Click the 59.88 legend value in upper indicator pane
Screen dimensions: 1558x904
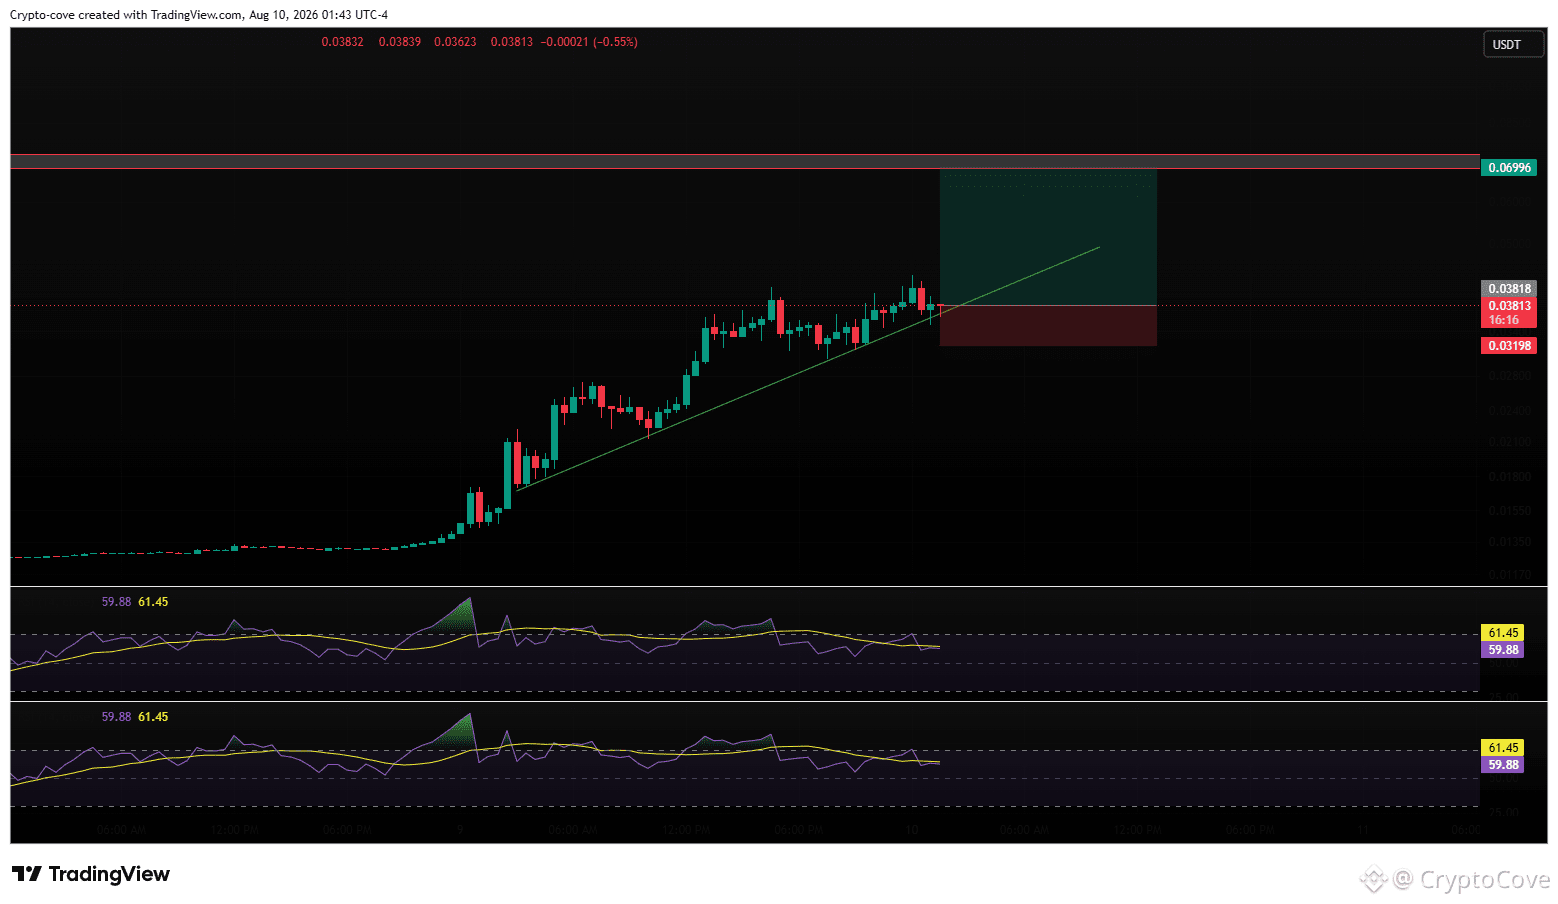pyautogui.click(x=116, y=602)
